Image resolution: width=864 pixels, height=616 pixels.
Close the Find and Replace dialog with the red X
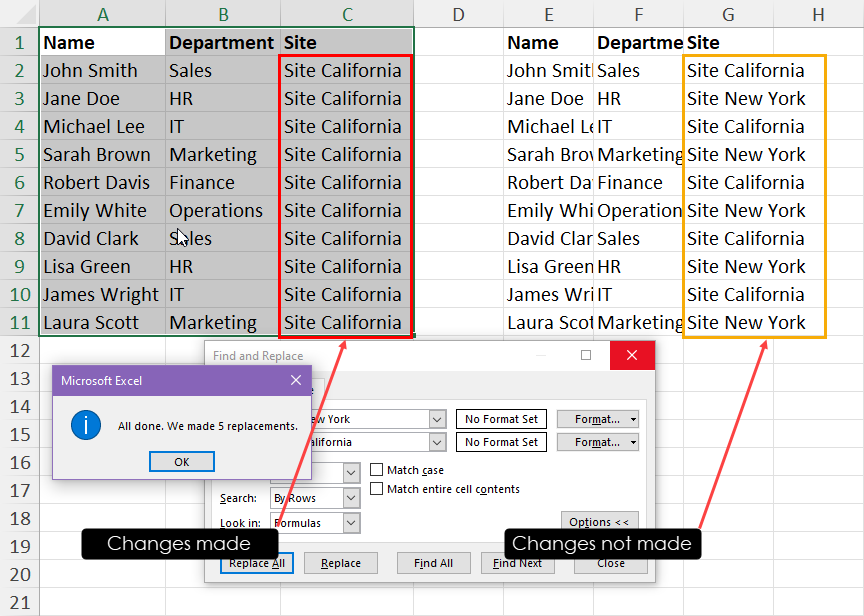click(632, 355)
